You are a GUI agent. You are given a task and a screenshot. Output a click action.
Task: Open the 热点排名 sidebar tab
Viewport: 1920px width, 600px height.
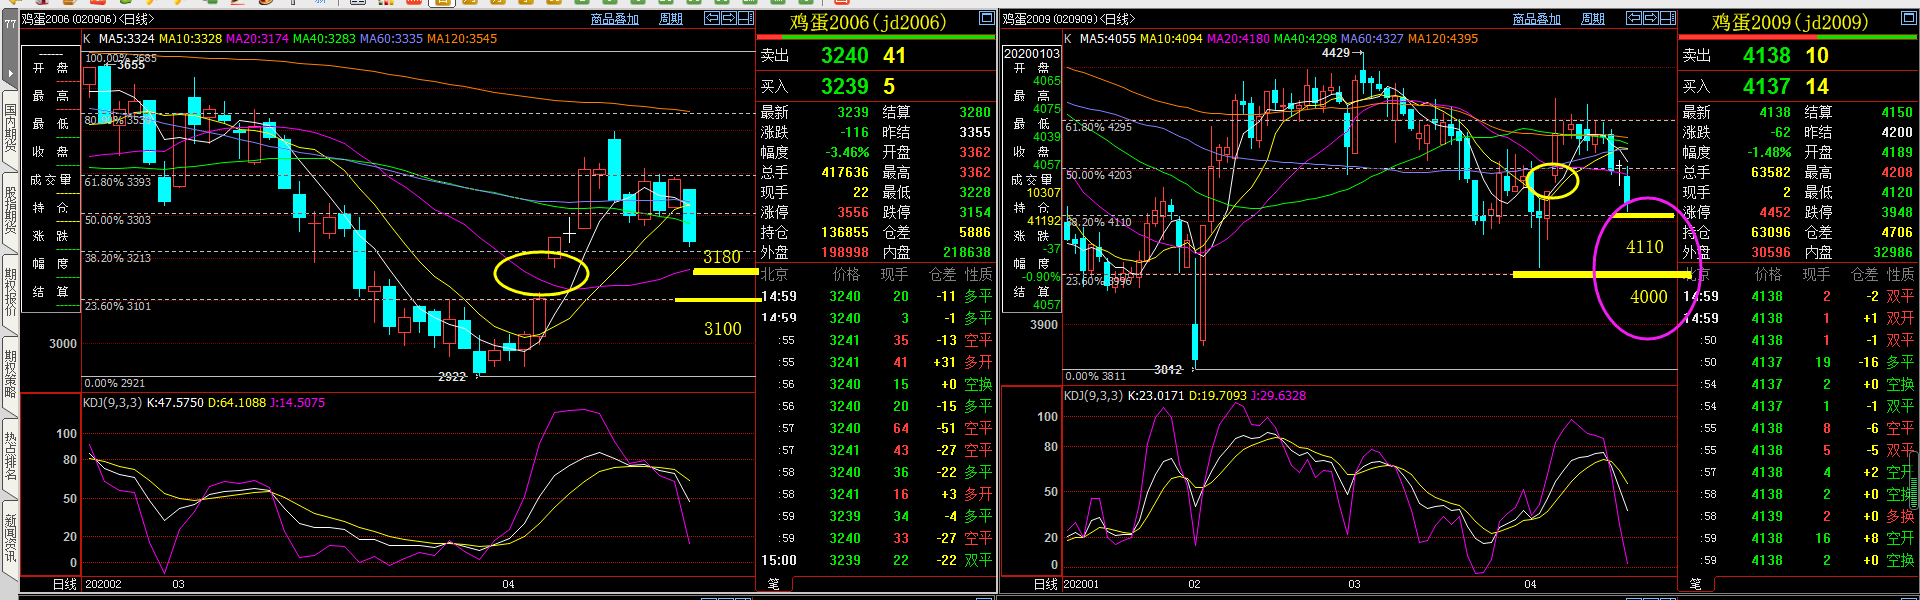[10, 457]
